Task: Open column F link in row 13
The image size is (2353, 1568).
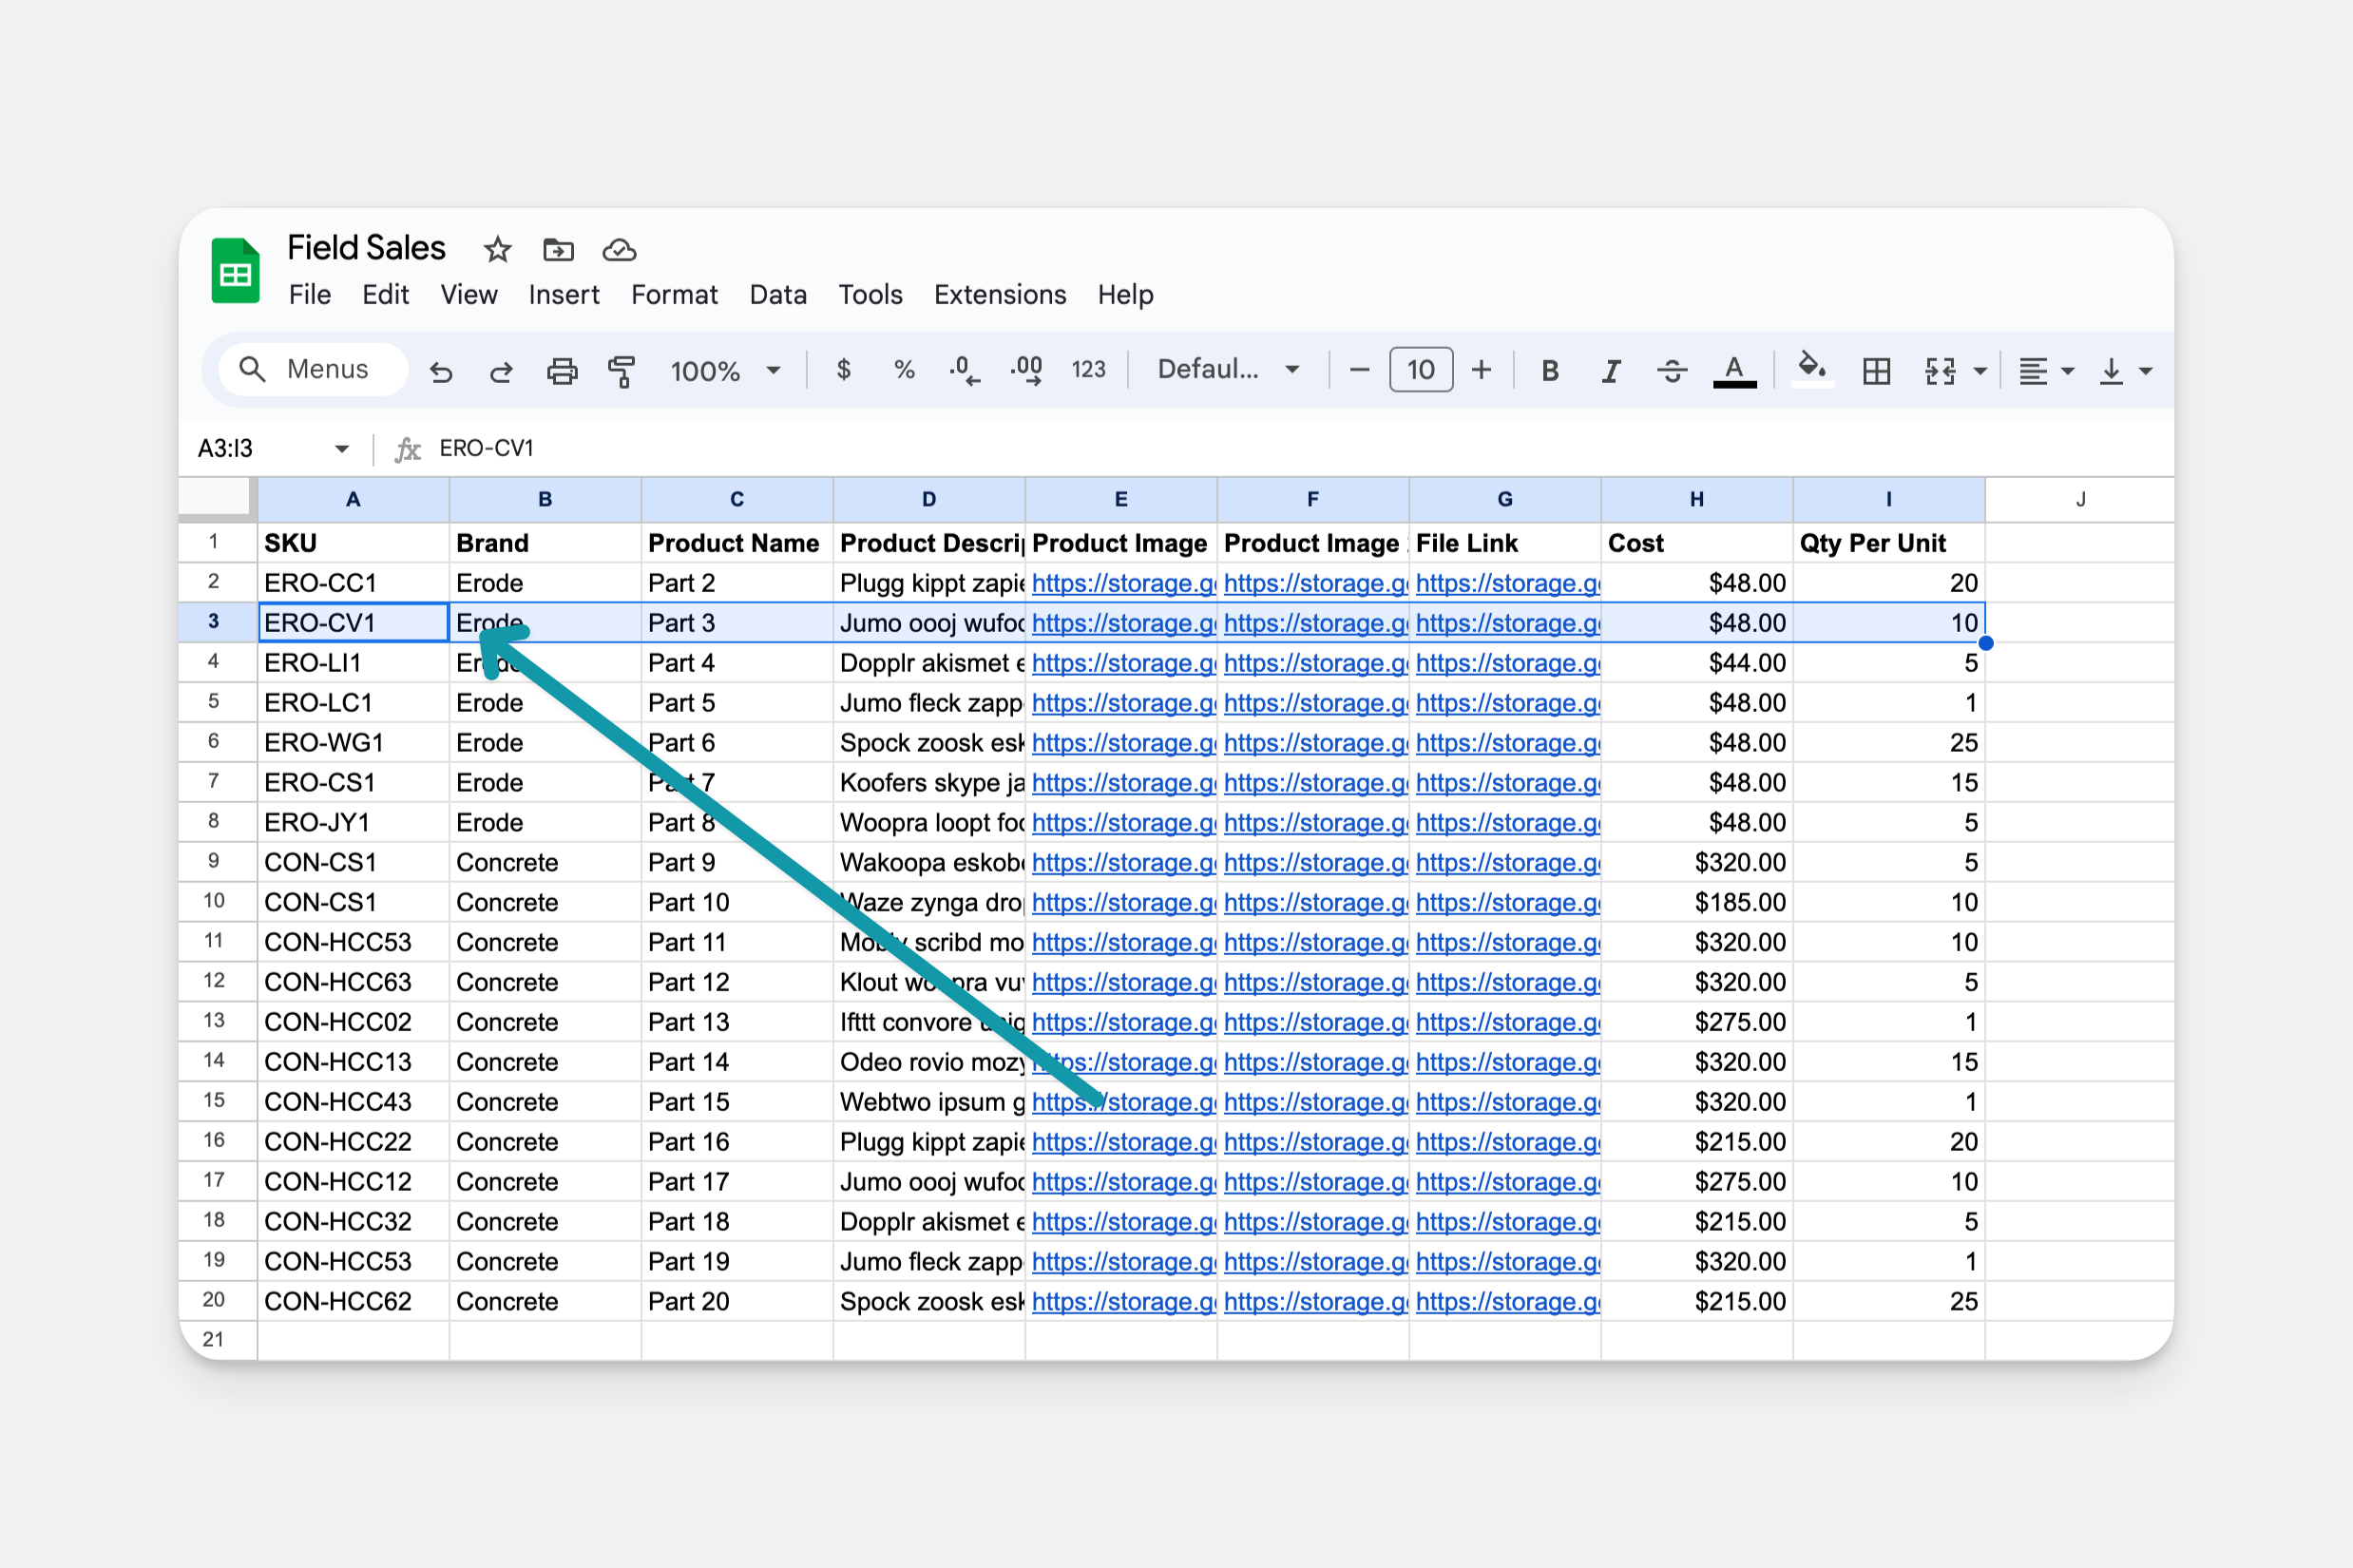Action: (1316, 1022)
